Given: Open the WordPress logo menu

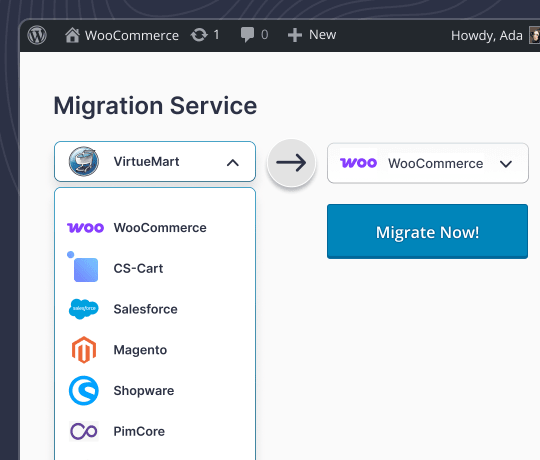Looking at the screenshot, I should click(x=37, y=35).
